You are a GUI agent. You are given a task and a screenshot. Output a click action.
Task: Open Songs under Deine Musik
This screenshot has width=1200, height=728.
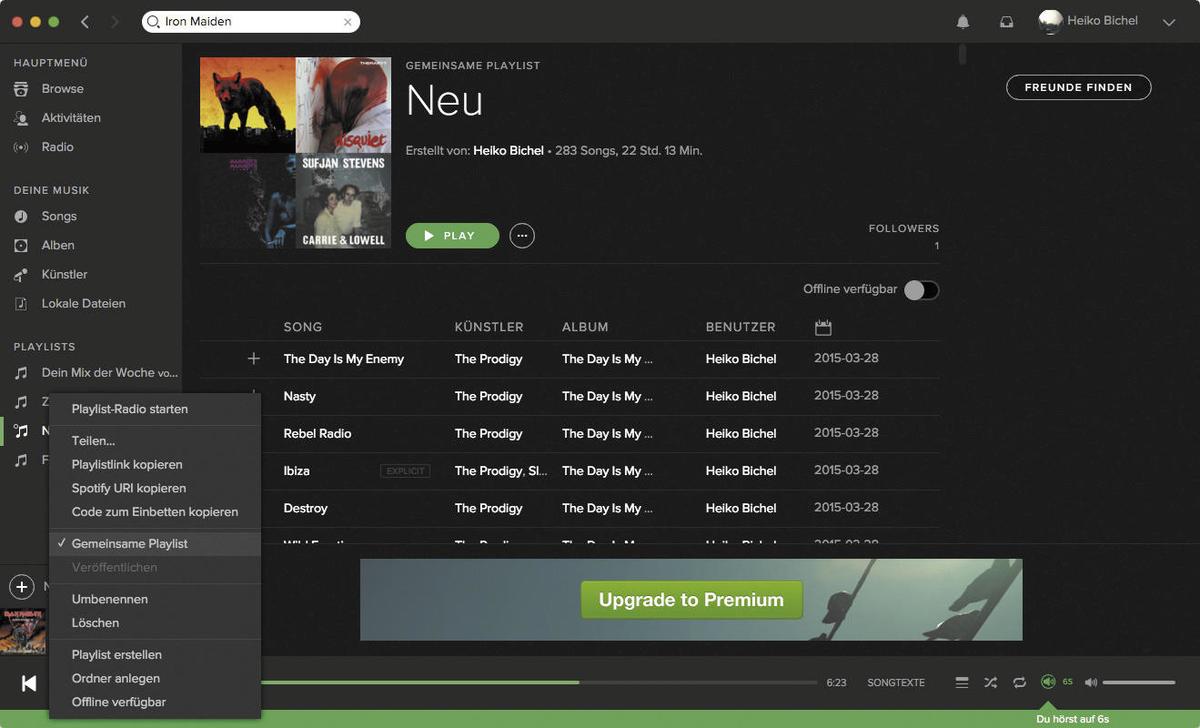point(59,216)
